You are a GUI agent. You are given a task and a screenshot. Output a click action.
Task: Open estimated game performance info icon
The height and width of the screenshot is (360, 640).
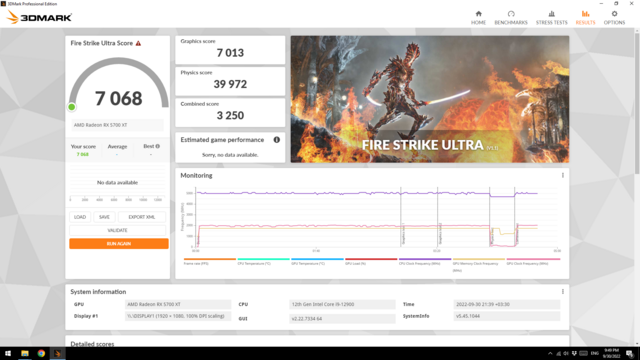276,140
